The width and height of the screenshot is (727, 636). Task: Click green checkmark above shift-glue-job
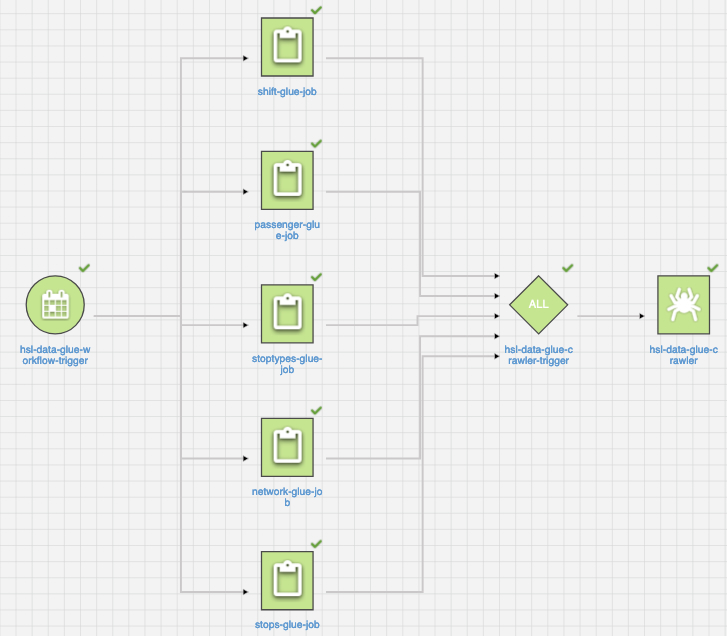[316, 10]
